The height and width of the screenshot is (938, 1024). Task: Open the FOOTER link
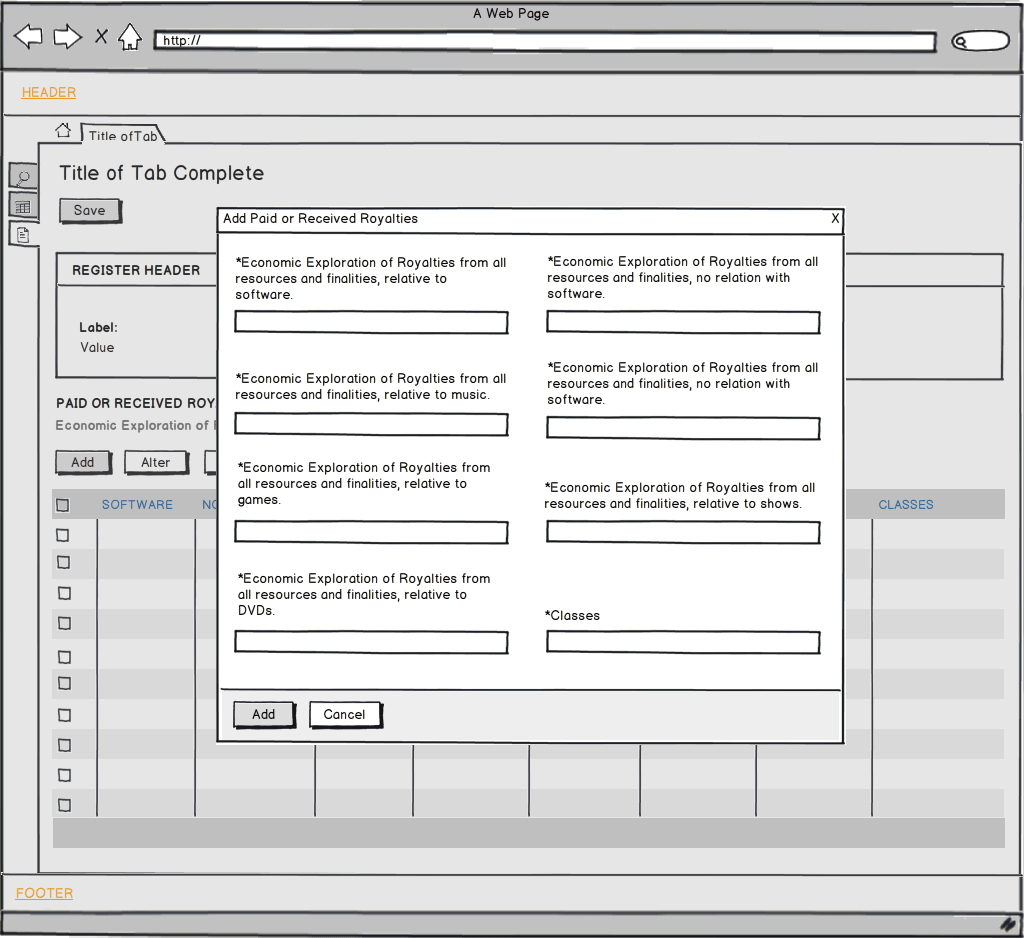pyautogui.click(x=44, y=893)
